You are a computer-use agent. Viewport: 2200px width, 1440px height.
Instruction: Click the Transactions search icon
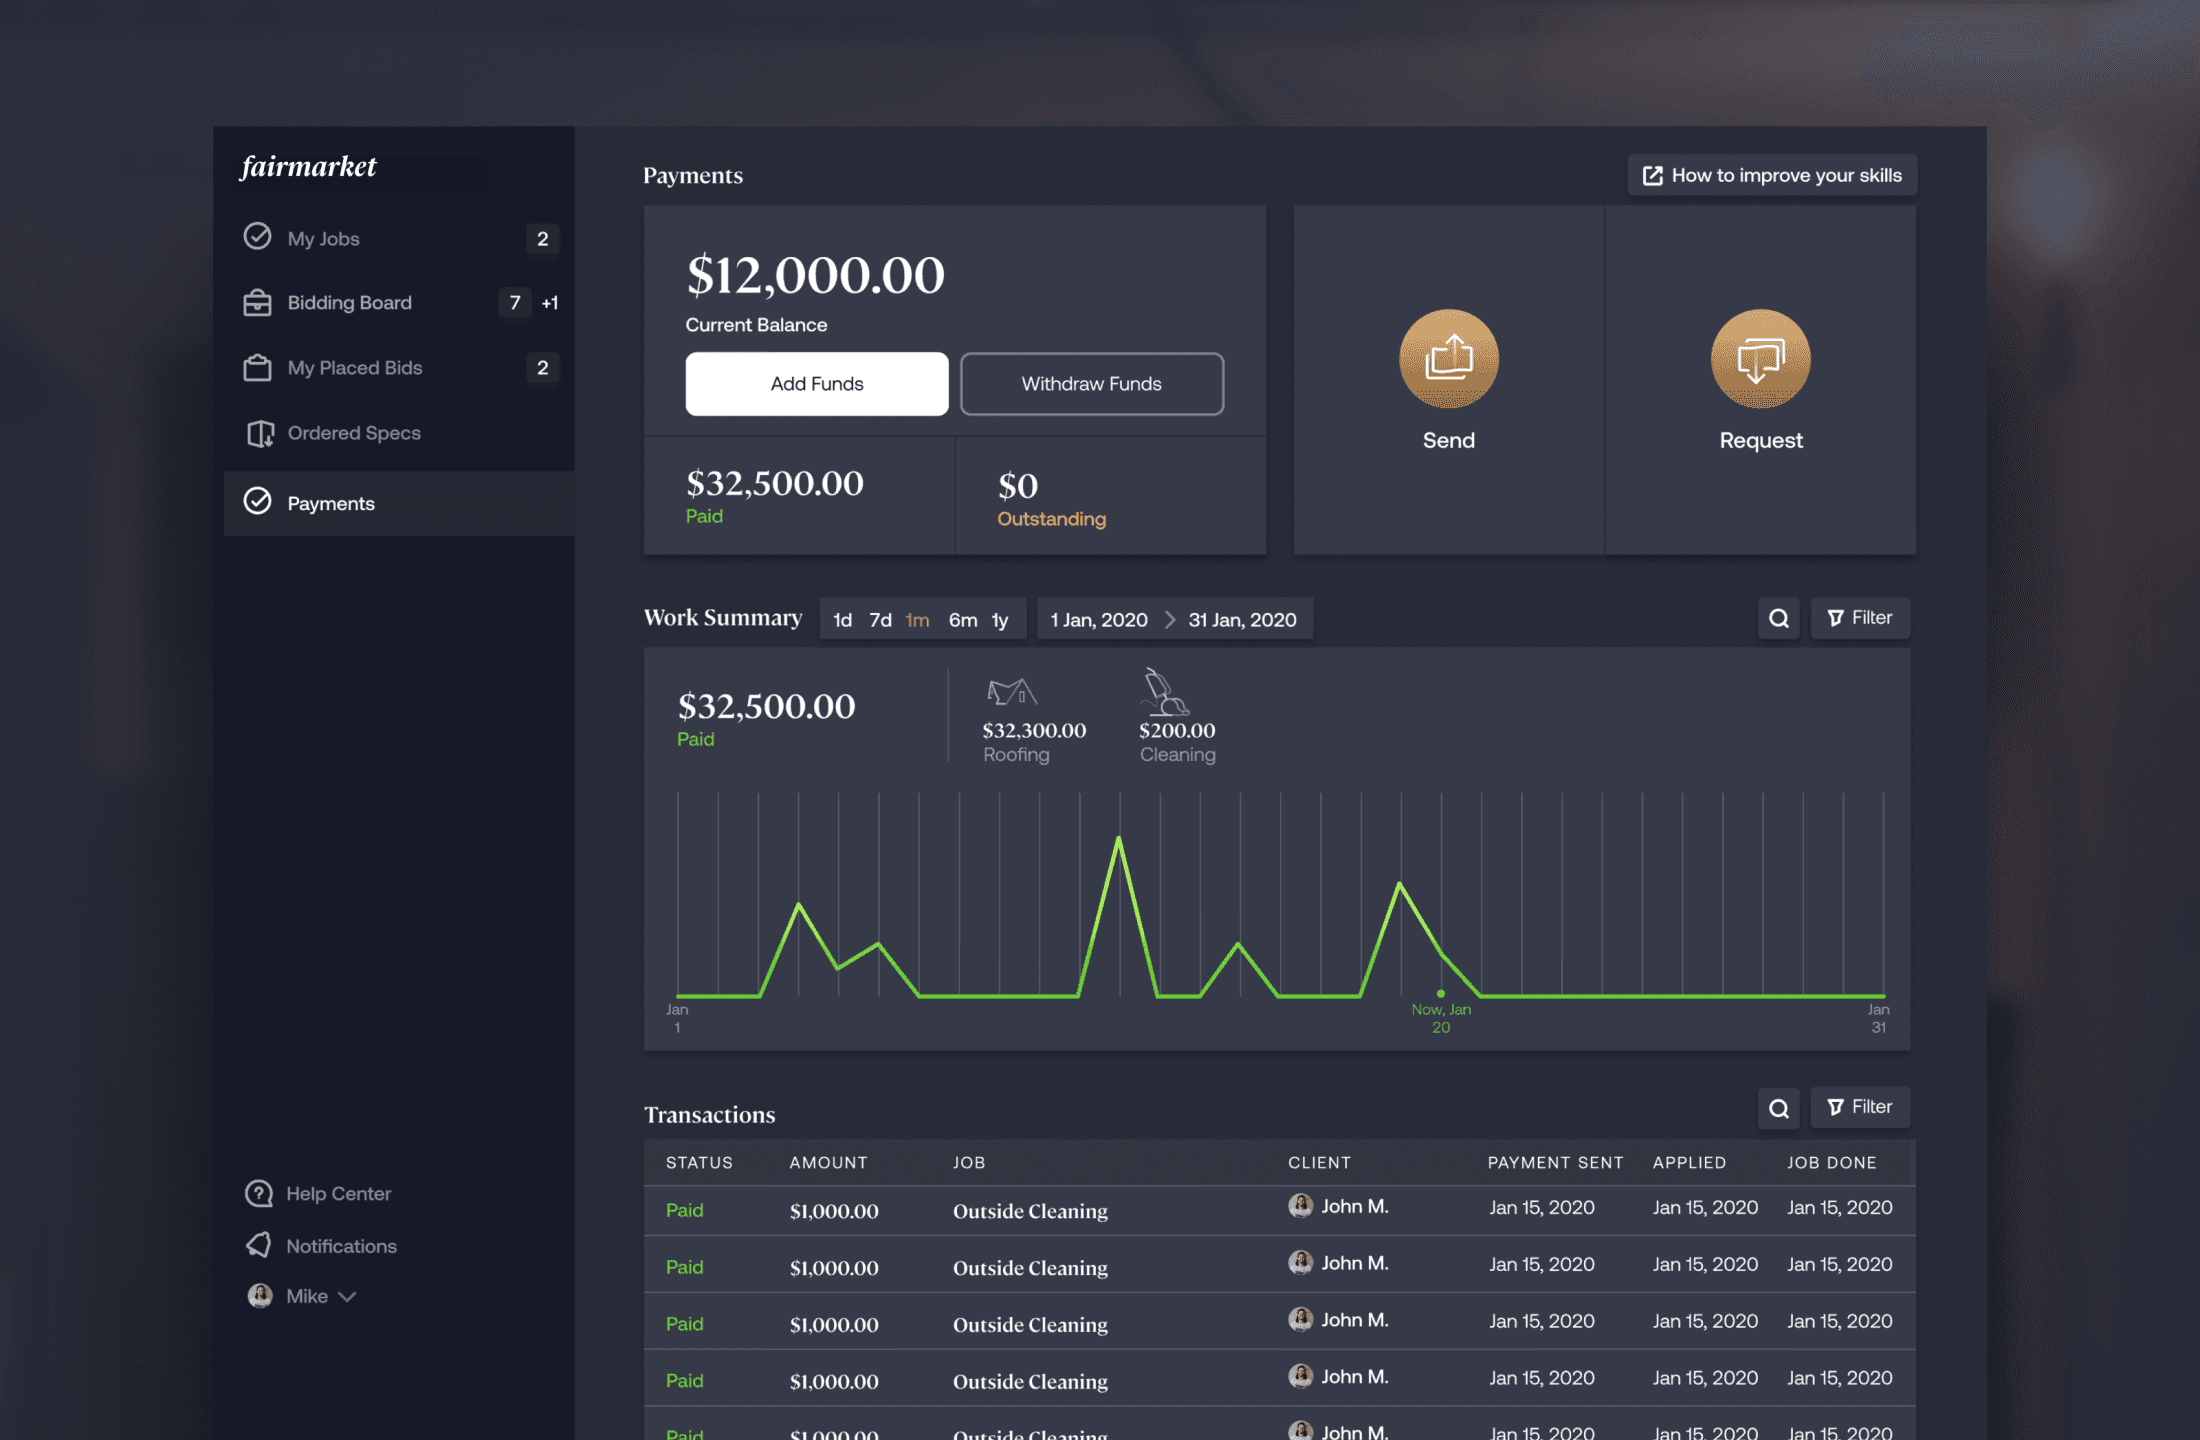tap(1779, 1108)
